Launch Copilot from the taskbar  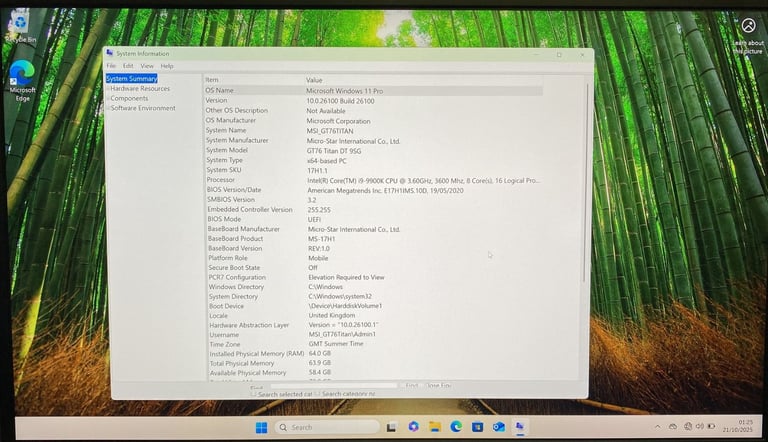pyautogui.click(x=413, y=427)
